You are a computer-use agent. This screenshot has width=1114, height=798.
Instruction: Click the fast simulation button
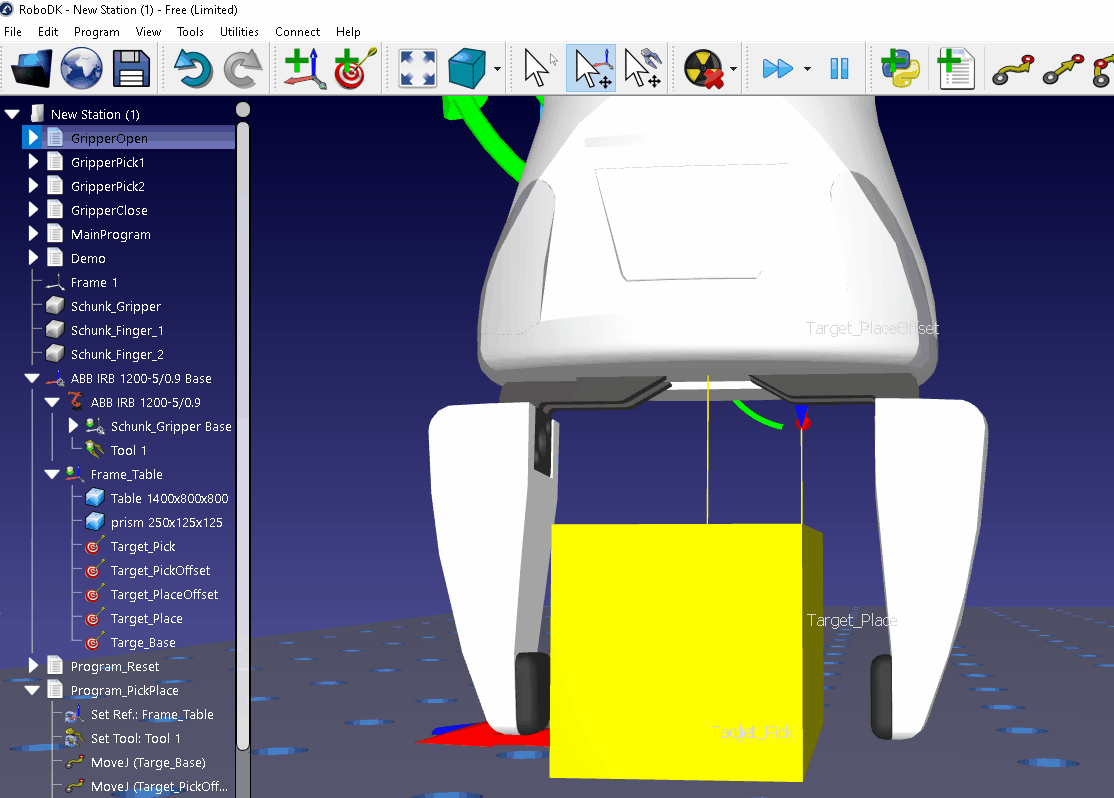tap(777, 68)
